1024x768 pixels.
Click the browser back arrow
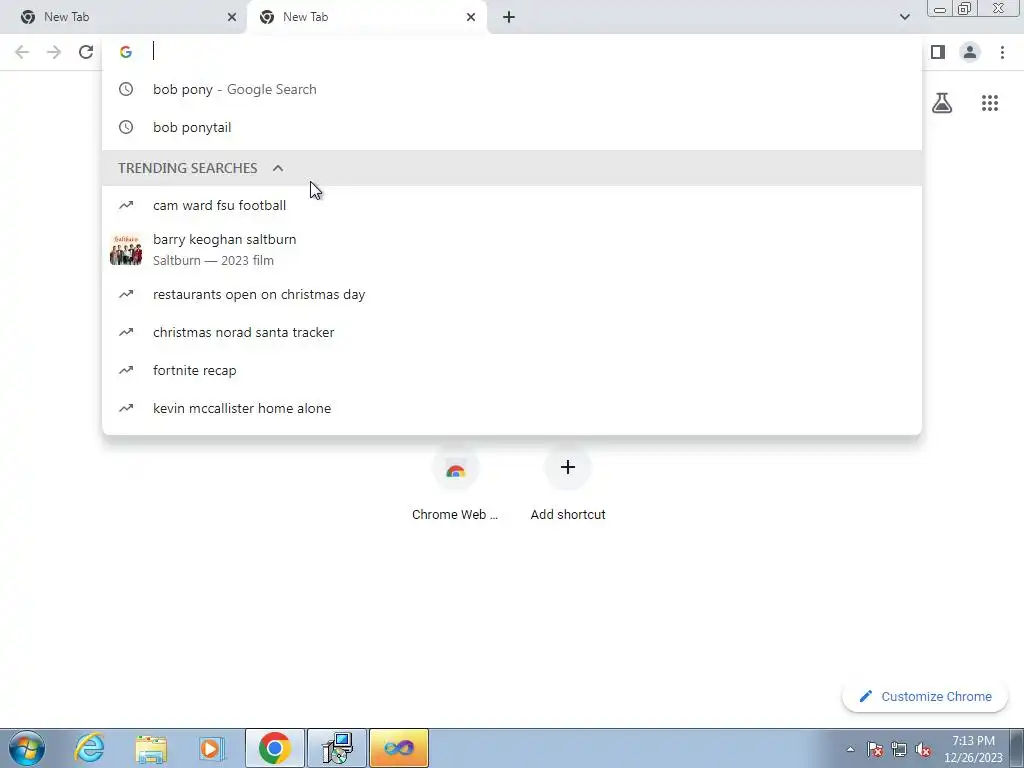pos(22,52)
